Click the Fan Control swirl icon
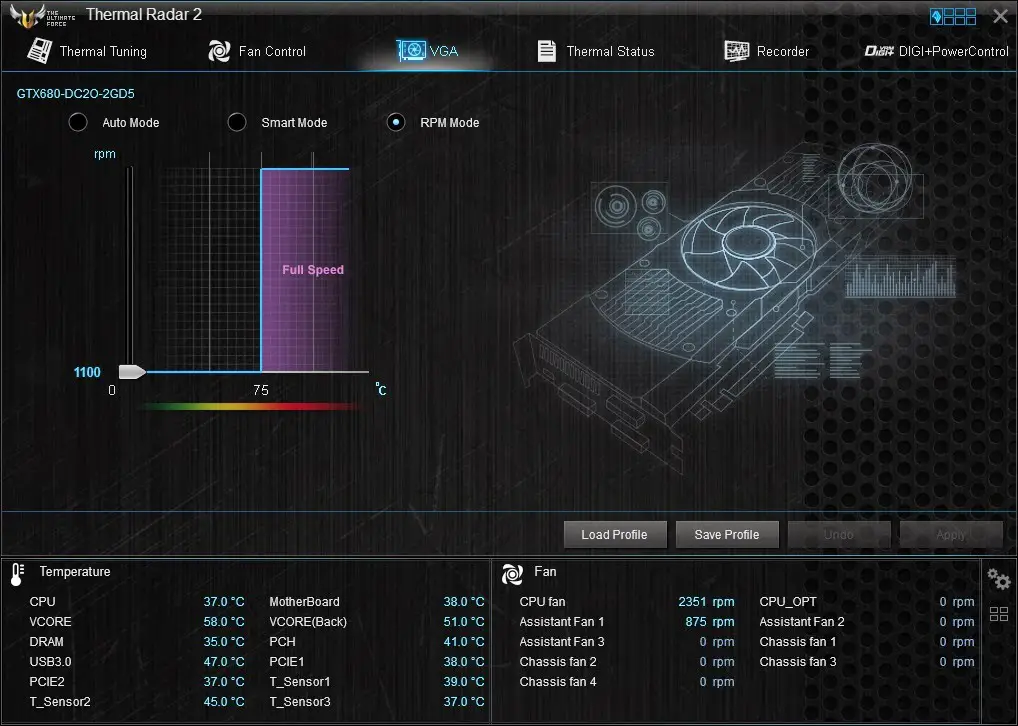The image size is (1018, 726). pyautogui.click(x=219, y=51)
